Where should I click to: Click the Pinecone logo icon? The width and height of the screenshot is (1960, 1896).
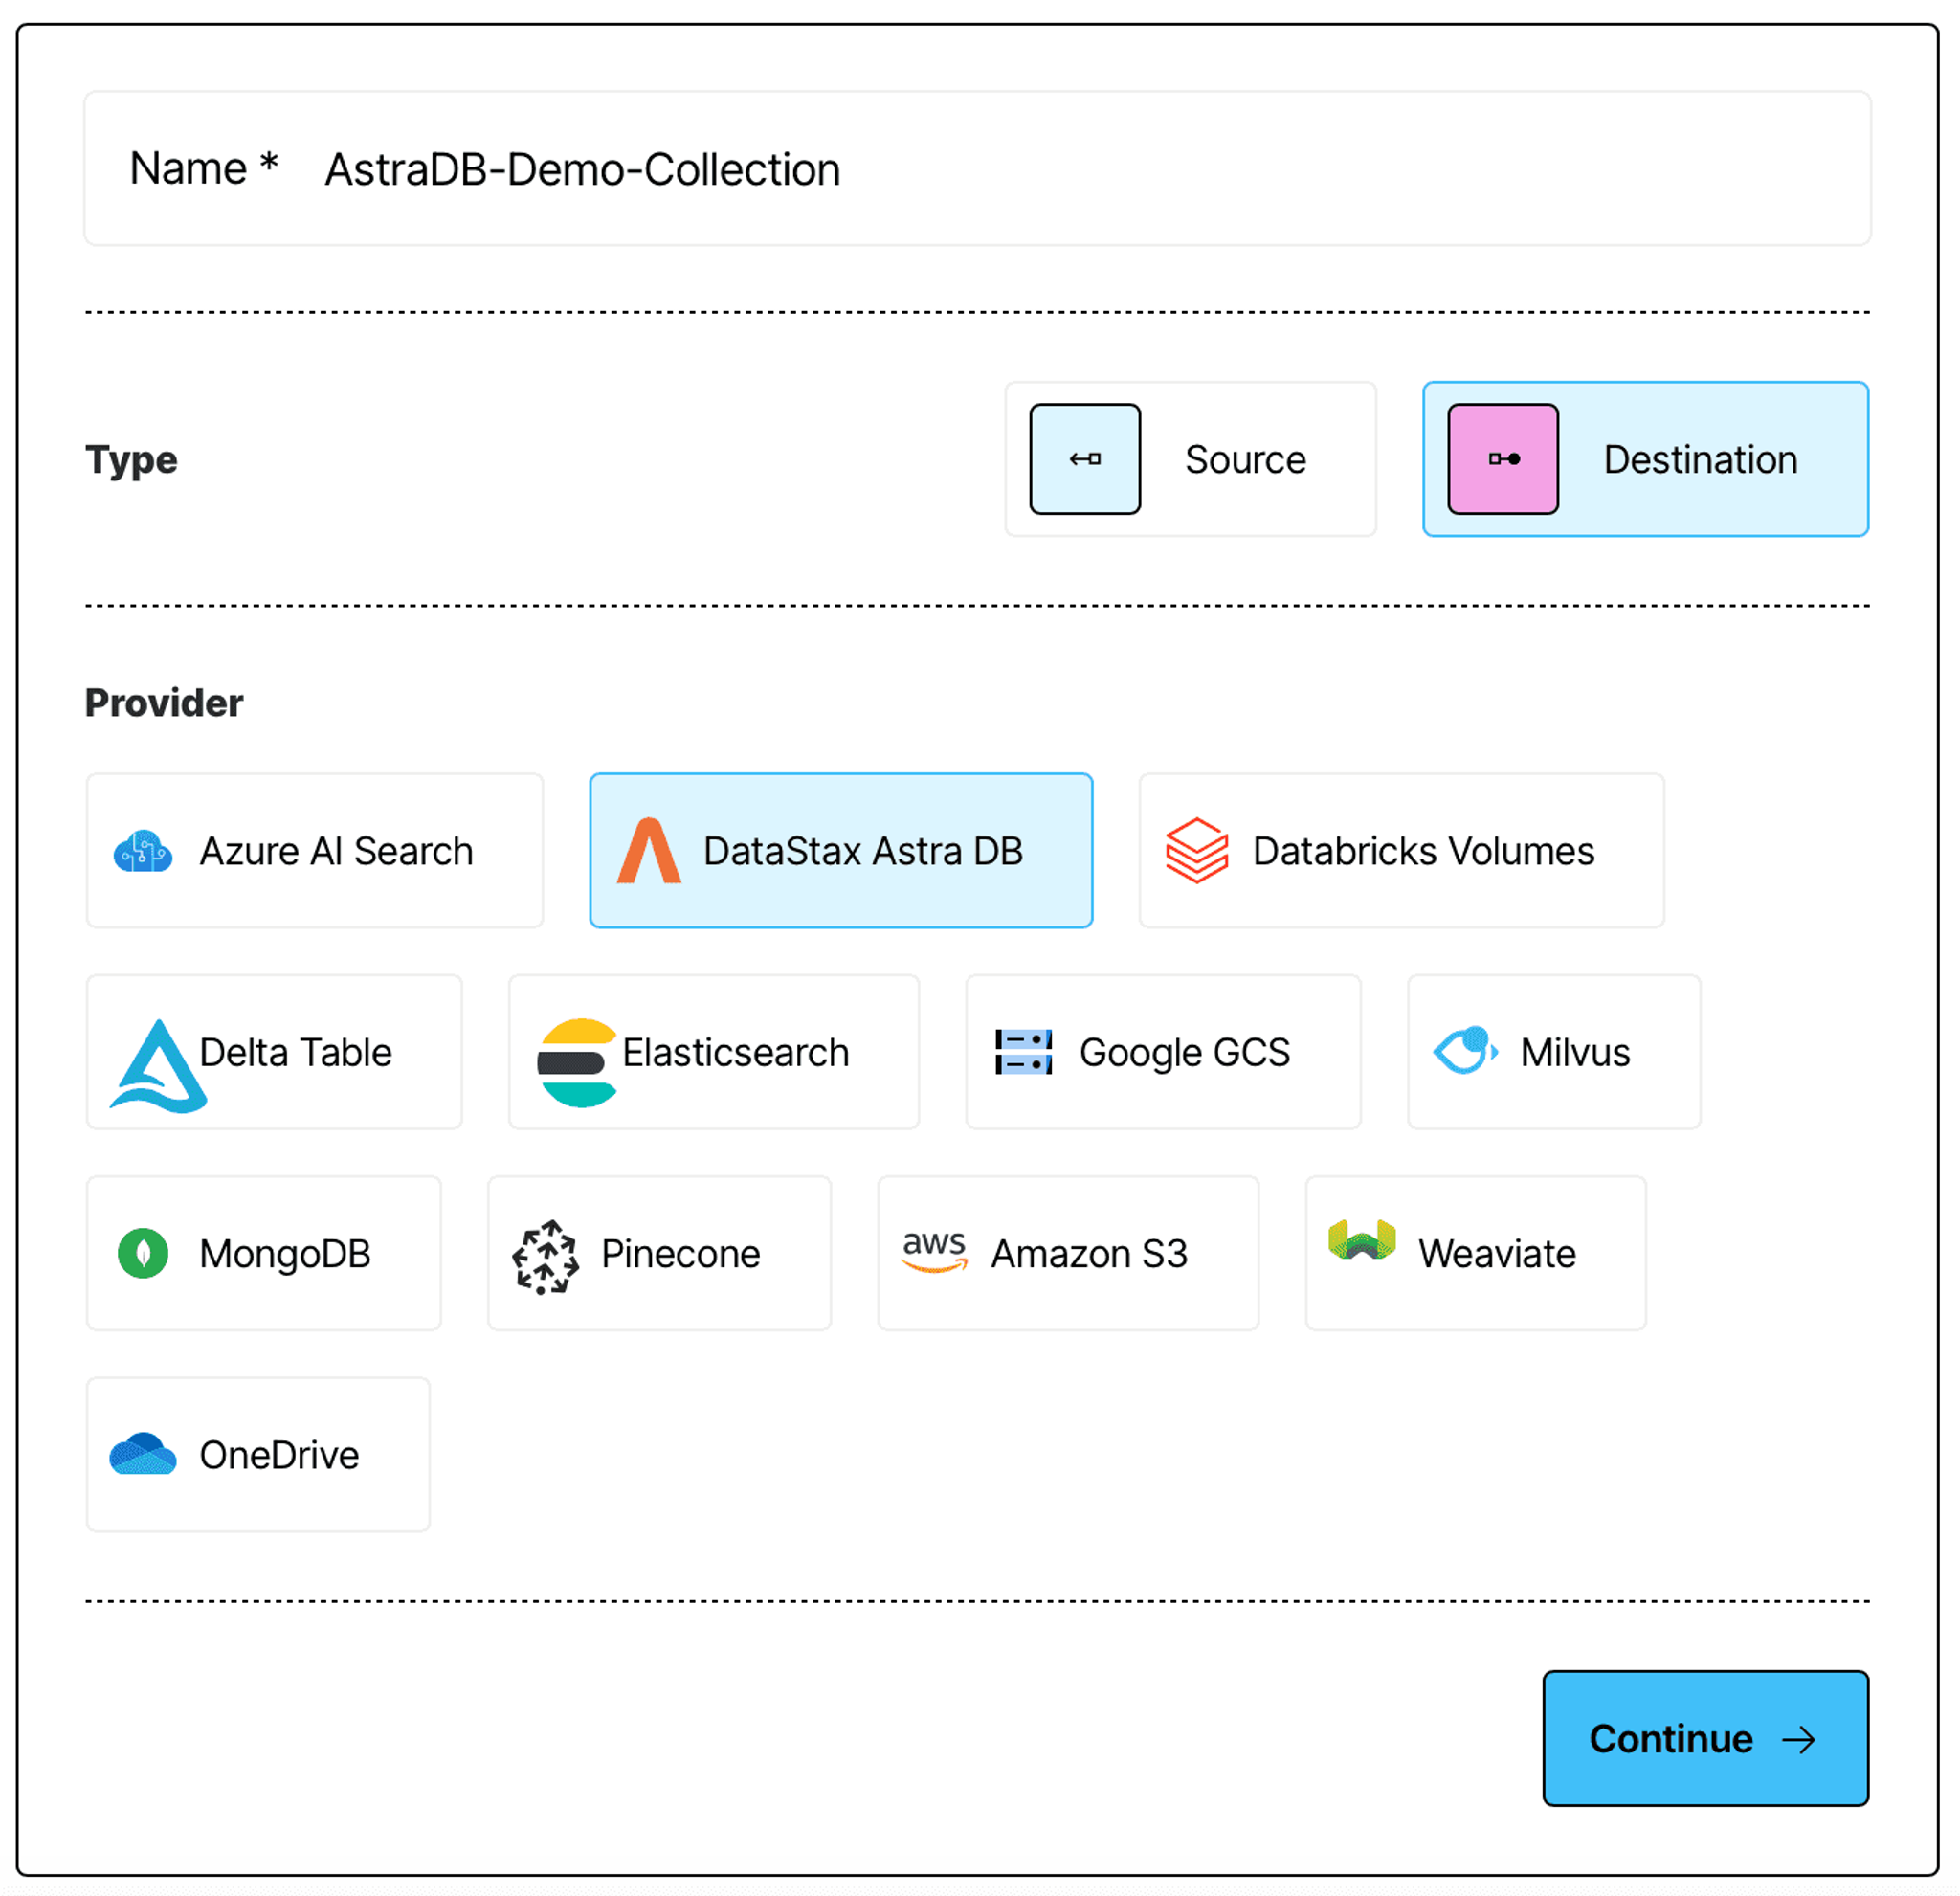click(545, 1257)
